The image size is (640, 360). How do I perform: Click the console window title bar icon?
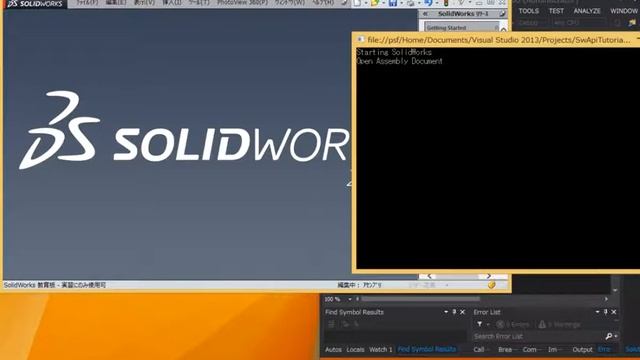(360, 40)
